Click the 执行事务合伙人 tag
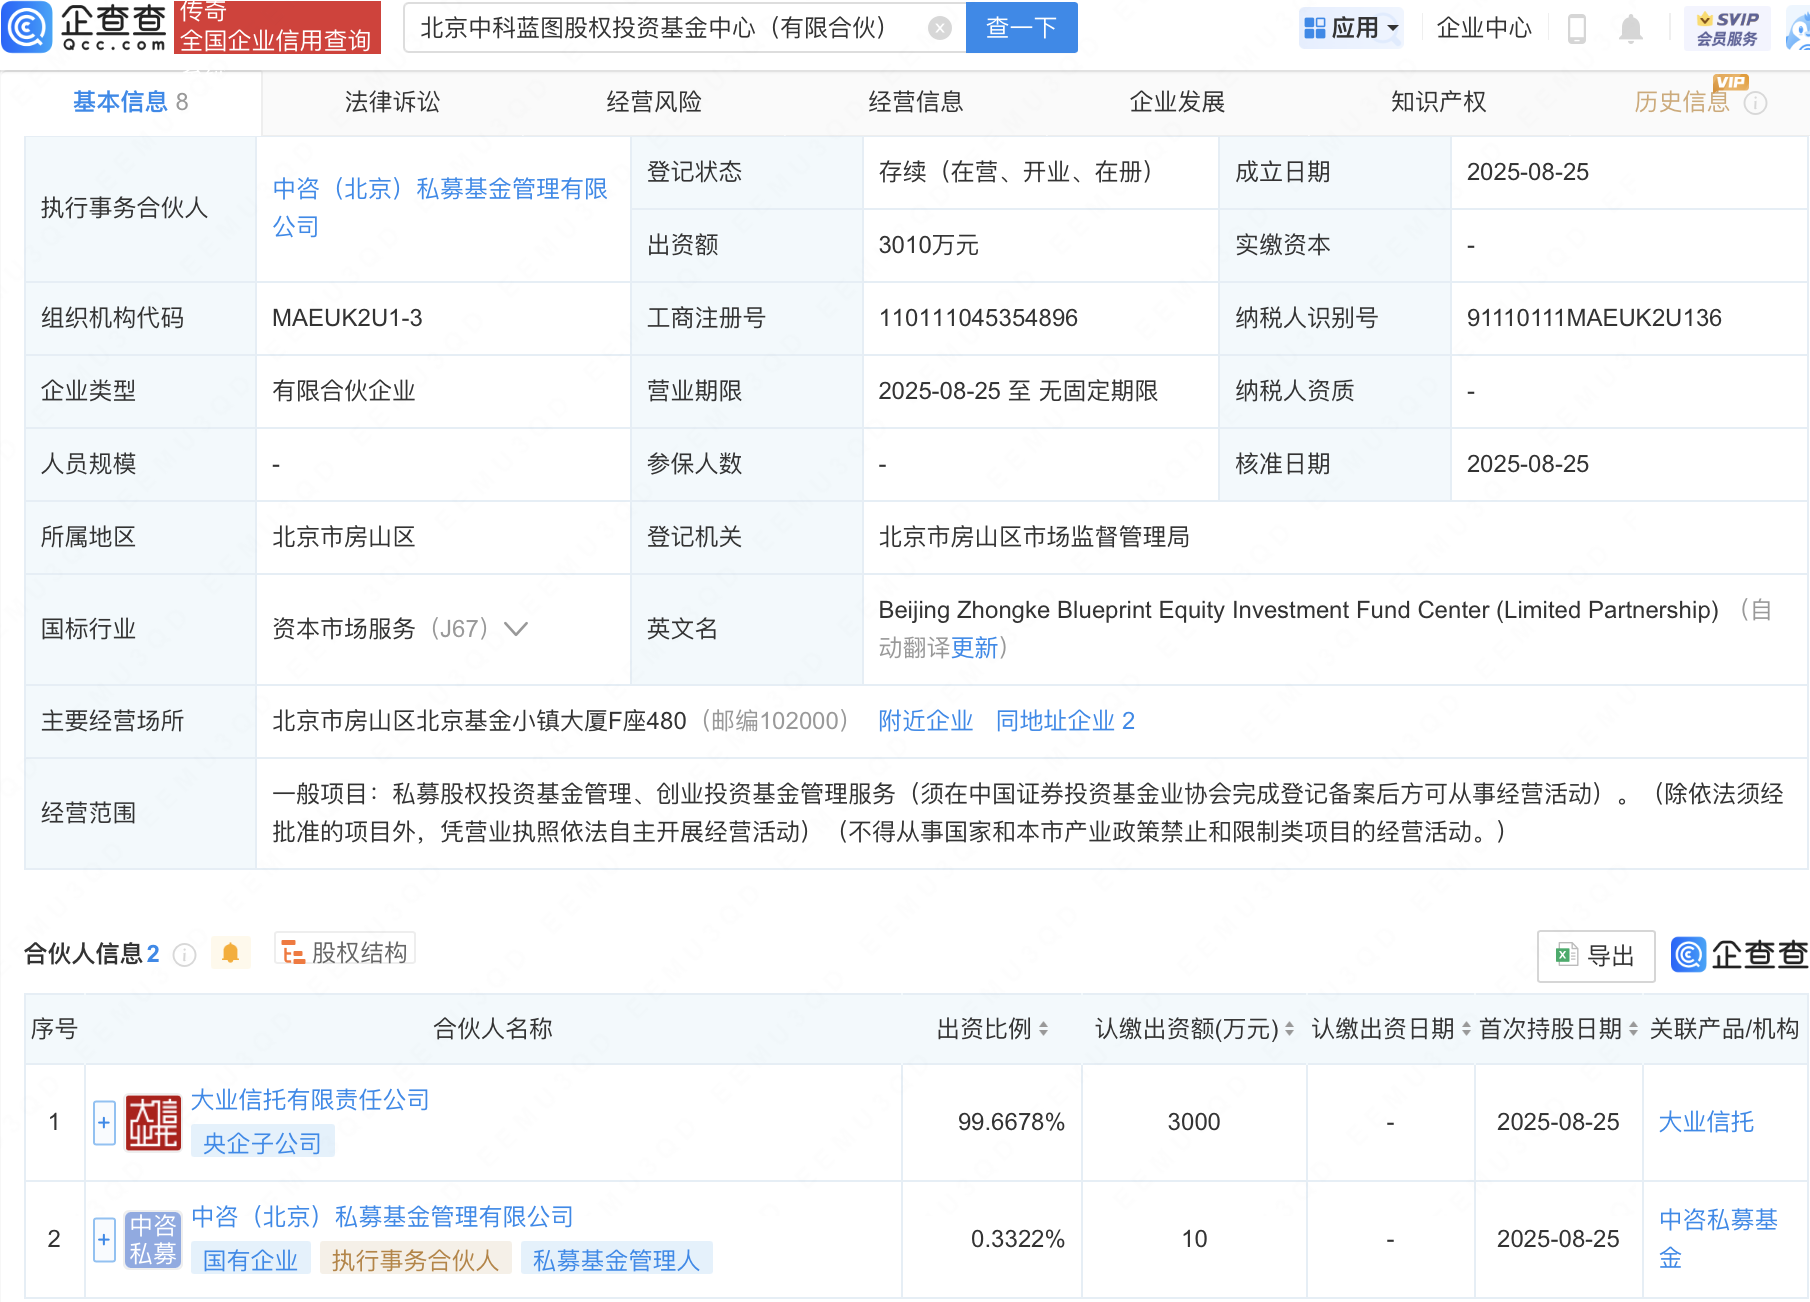The height and width of the screenshot is (1302, 1810). (415, 1260)
